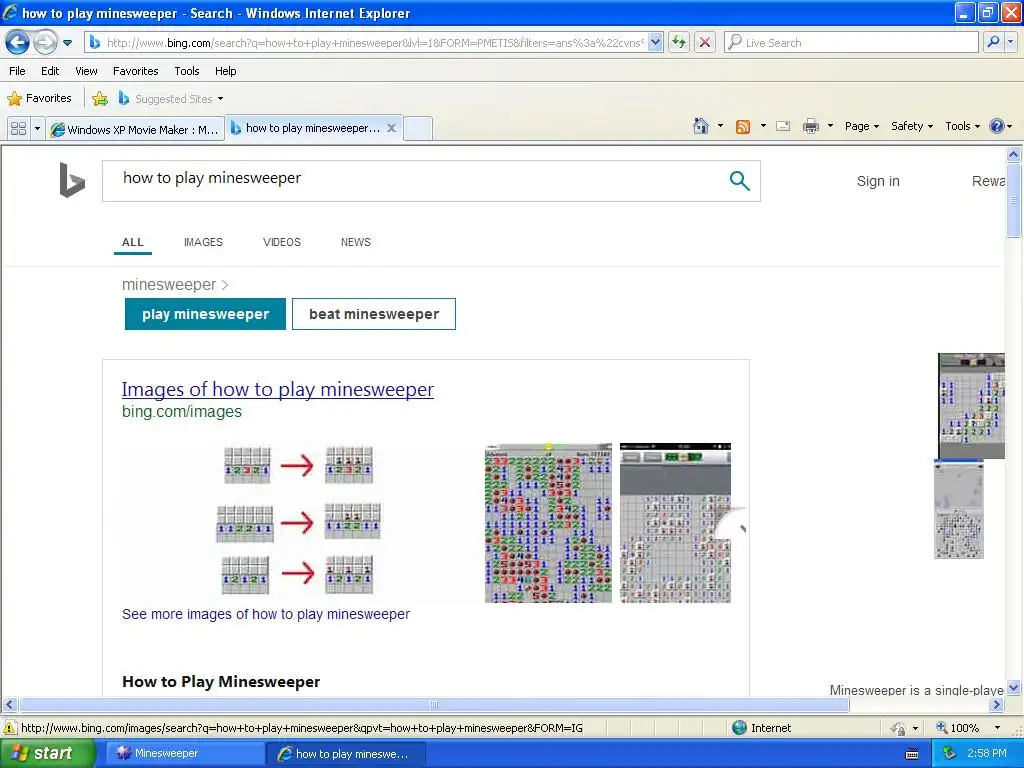
Task: Click the Windows start button
Action: (46, 753)
